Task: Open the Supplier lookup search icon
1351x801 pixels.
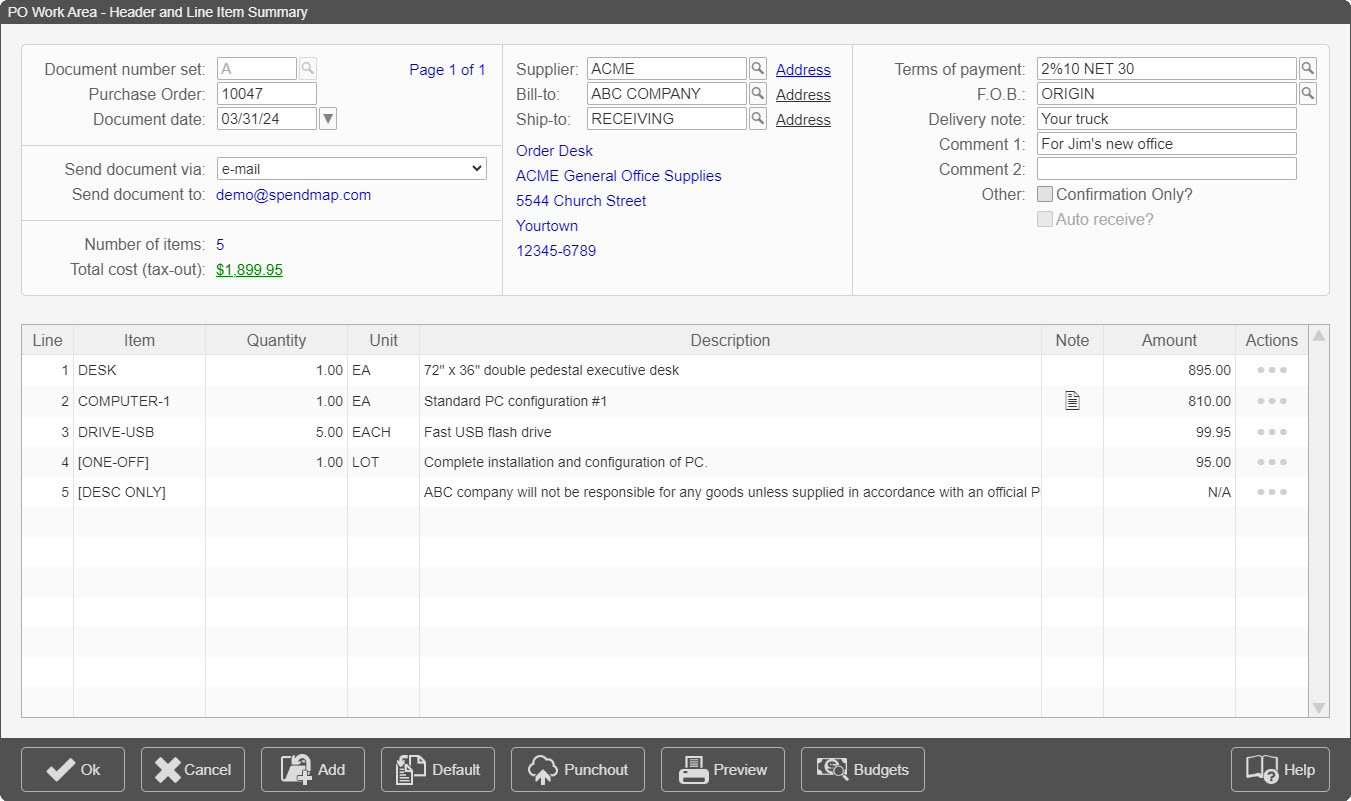Action: click(x=757, y=68)
